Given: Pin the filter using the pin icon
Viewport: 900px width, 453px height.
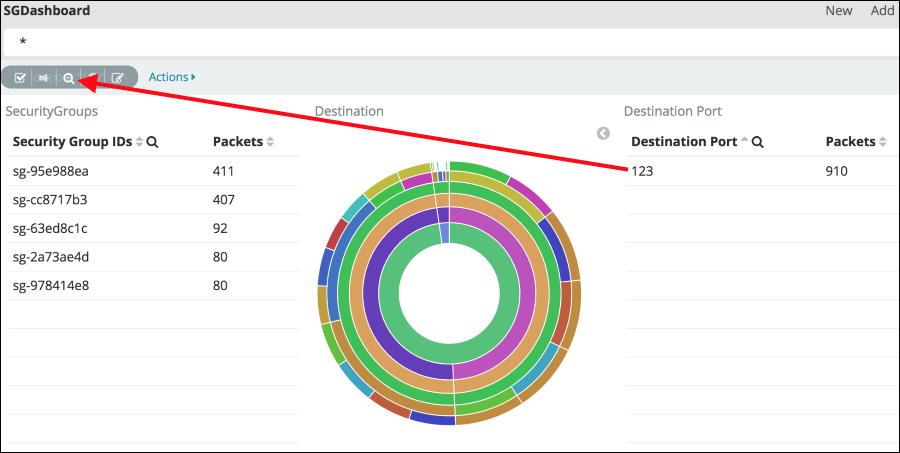Looking at the screenshot, I should [x=43, y=78].
